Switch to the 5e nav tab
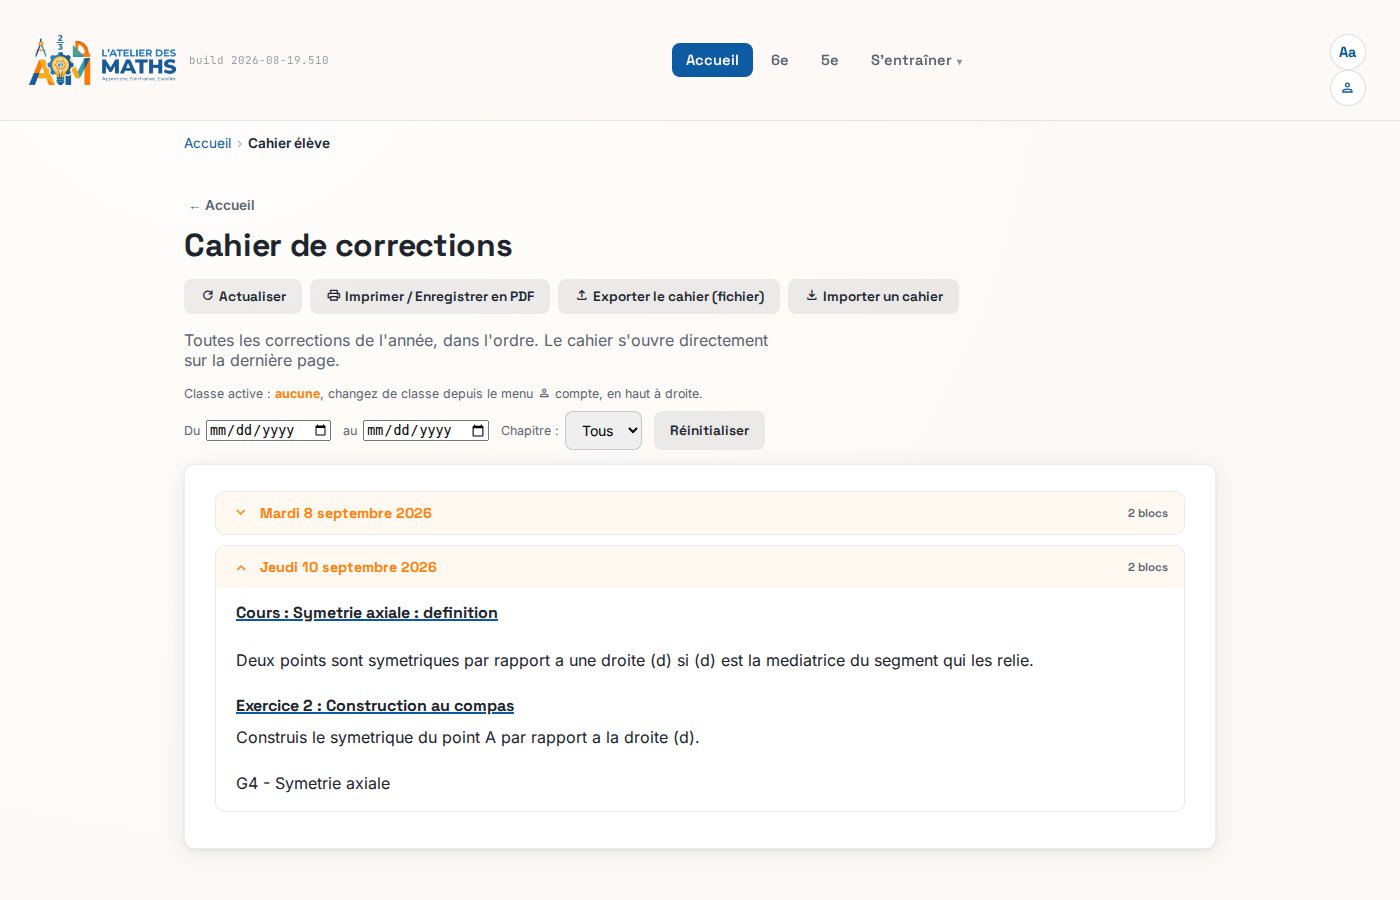1400x900 pixels. (x=830, y=60)
